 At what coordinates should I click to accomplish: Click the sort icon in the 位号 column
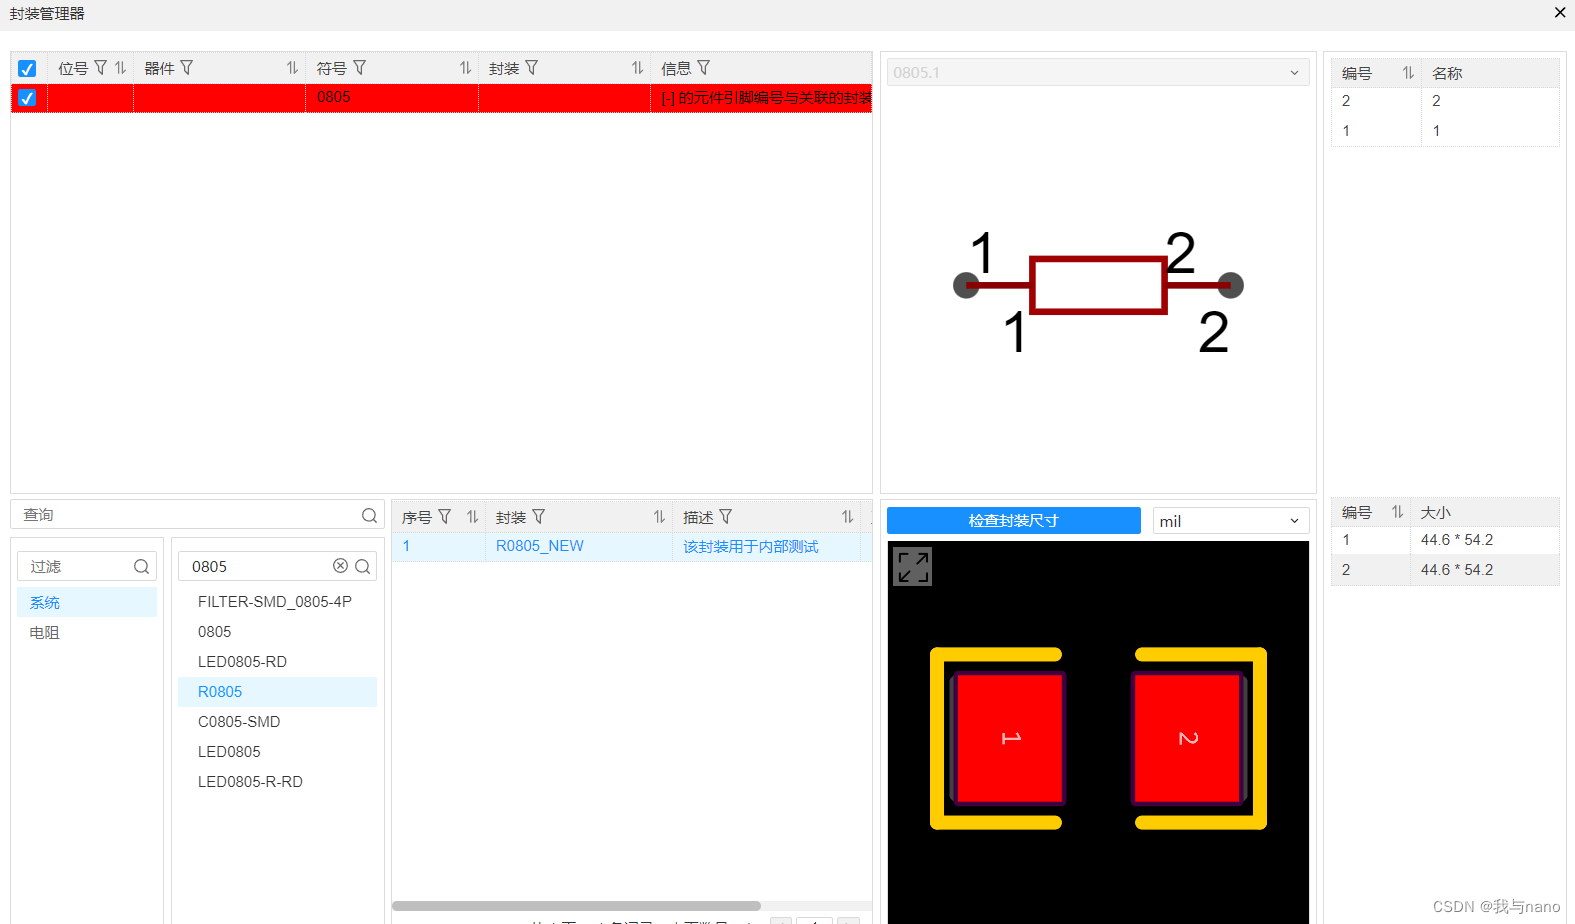pos(120,68)
